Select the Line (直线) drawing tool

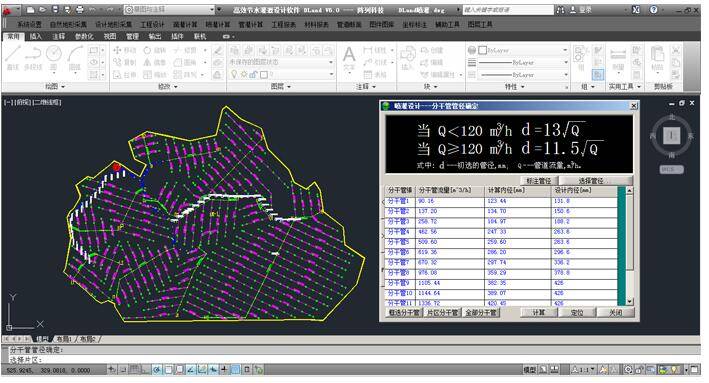coord(13,58)
